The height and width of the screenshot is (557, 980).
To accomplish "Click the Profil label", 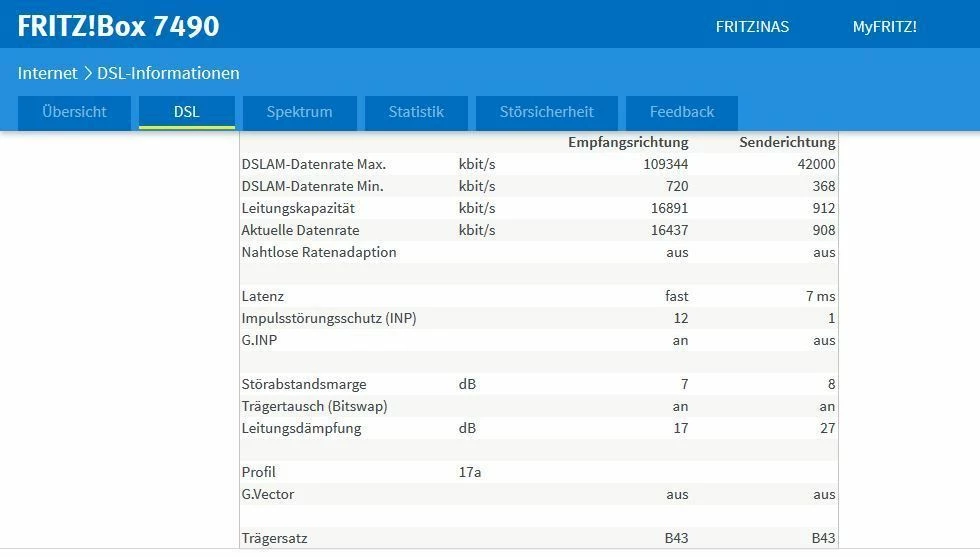I will coord(258,472).
